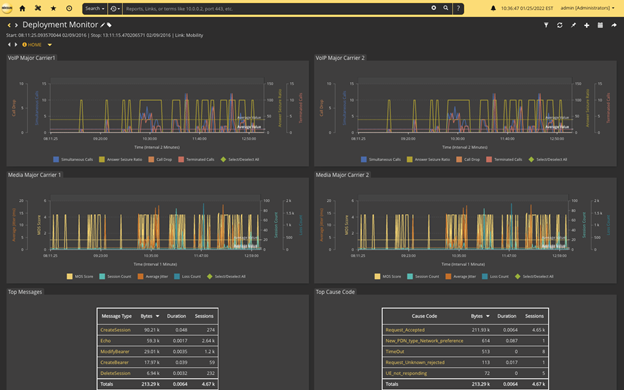Image resolution: width=624 pixels, height=390 pixels.
Task: Go to previous dashboard with yellow left arrow
Action: click(9, 25)
